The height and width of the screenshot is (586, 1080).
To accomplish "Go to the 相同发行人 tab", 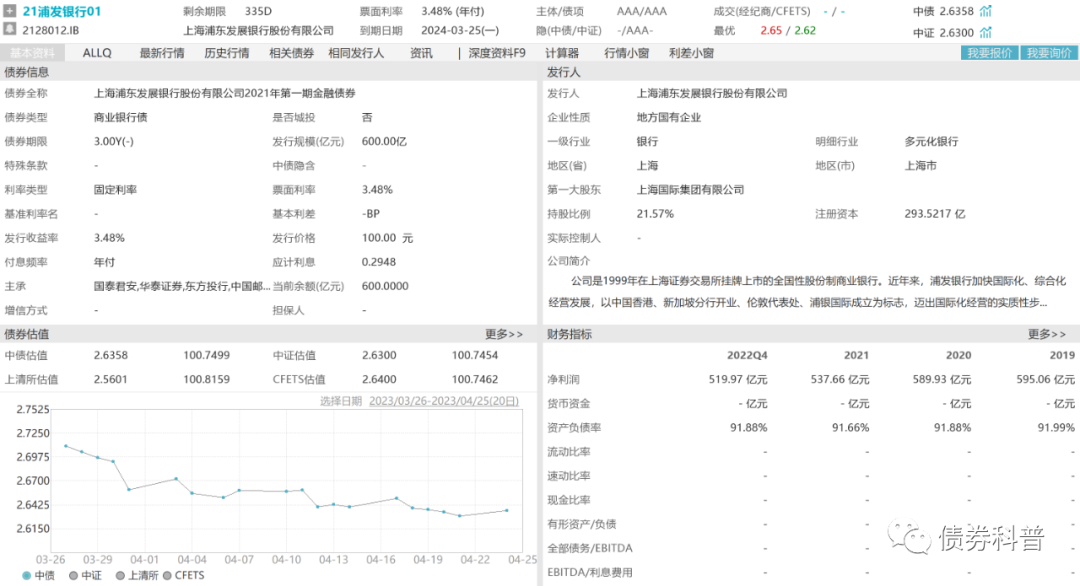I will point(356,53).
